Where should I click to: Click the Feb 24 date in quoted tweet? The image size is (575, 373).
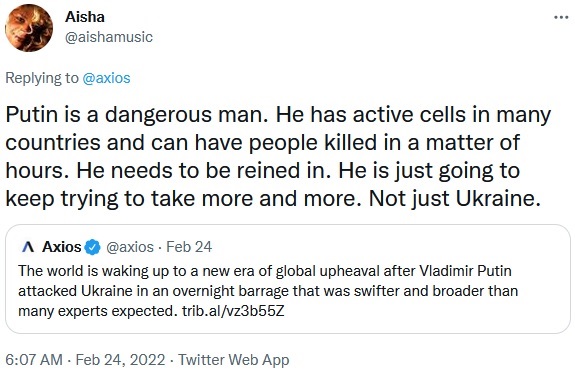tap(189, 247)
